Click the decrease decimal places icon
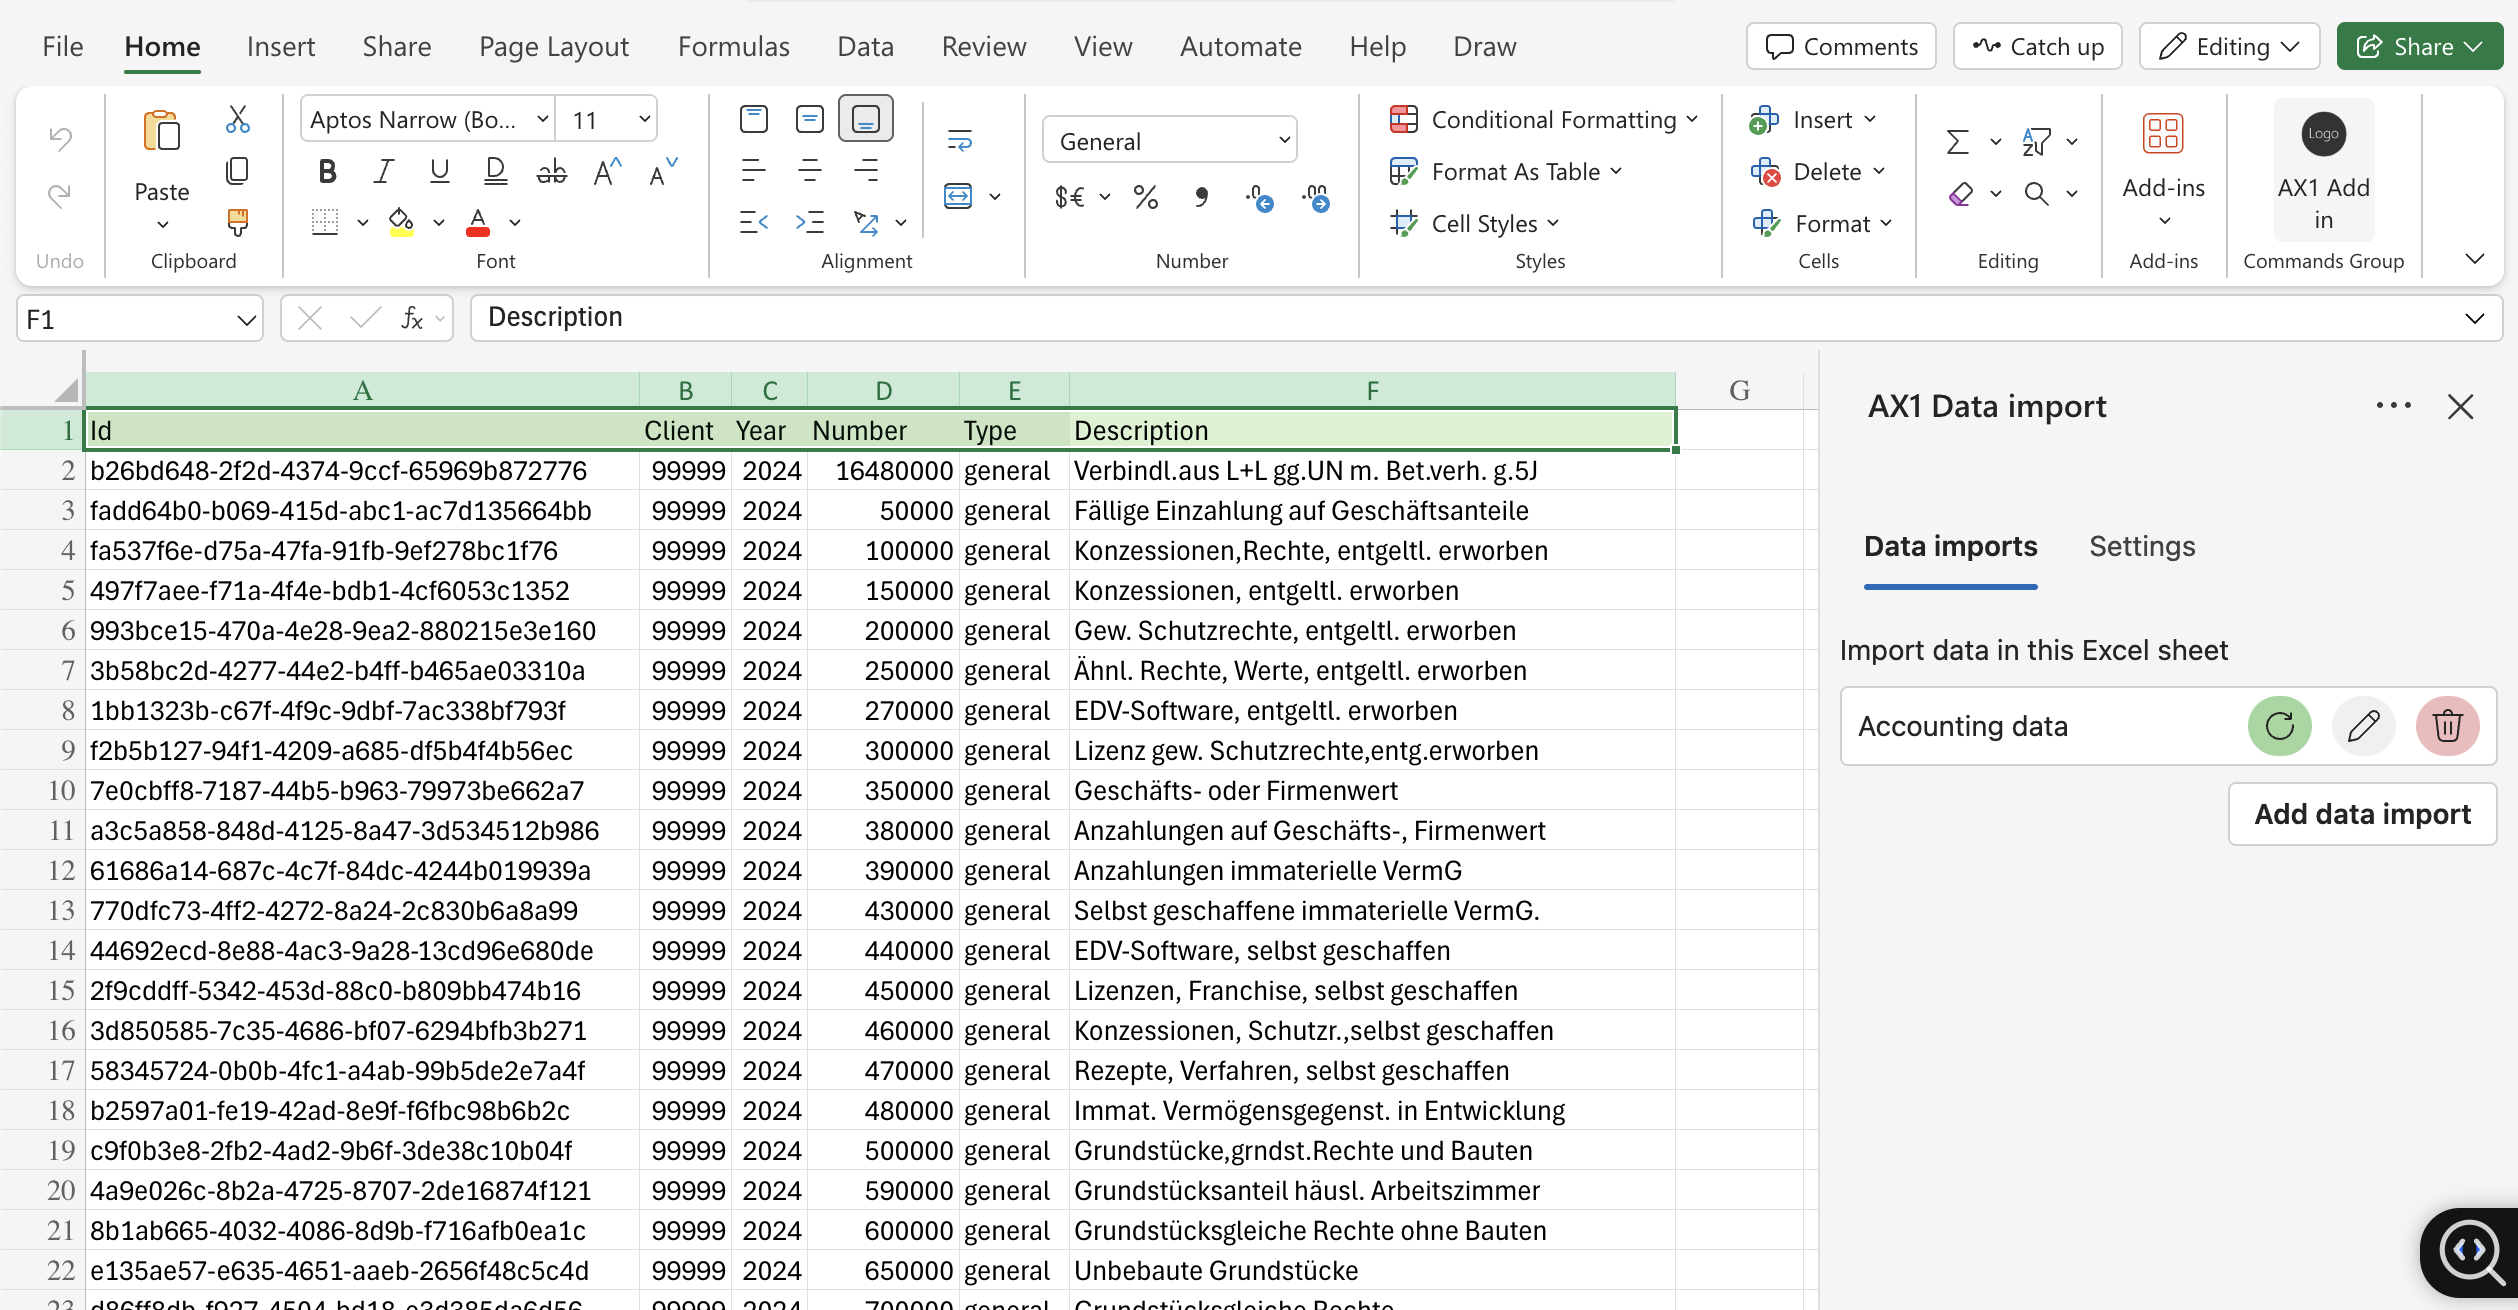This screenshot has height=1310, width=2518. click(1260, 197)
